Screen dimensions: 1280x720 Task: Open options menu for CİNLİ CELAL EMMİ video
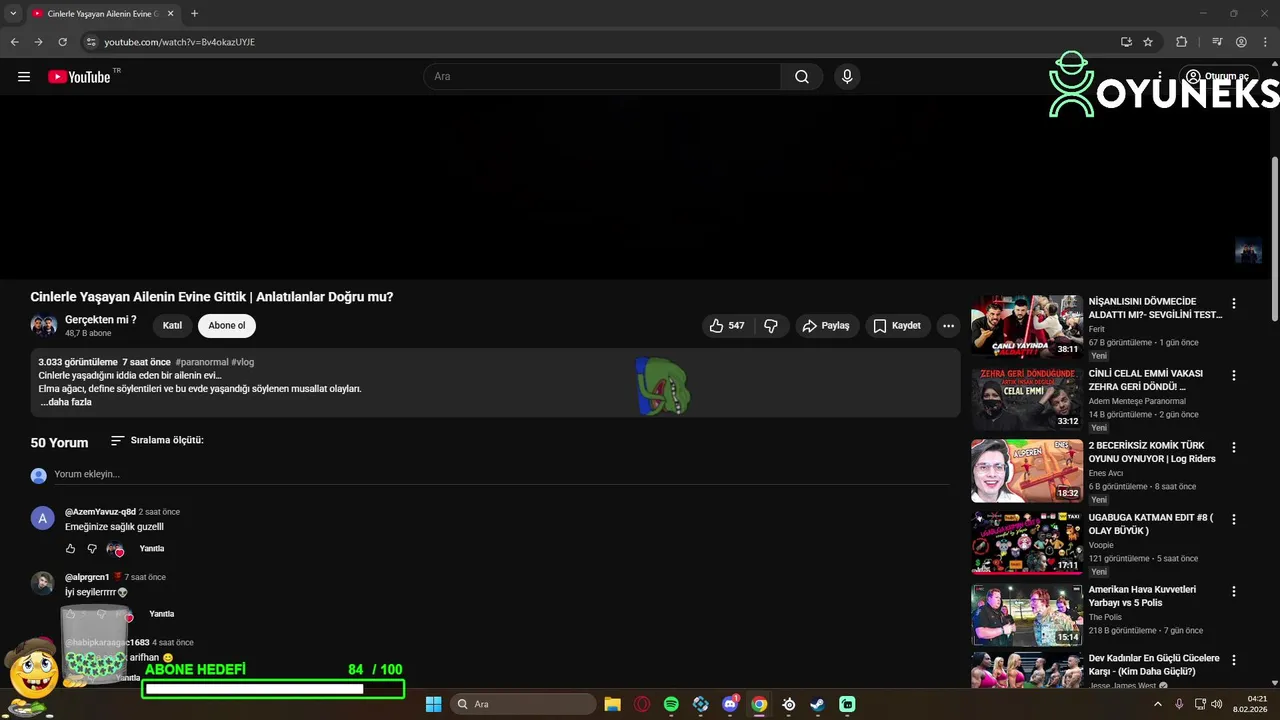coord(1233,376)
